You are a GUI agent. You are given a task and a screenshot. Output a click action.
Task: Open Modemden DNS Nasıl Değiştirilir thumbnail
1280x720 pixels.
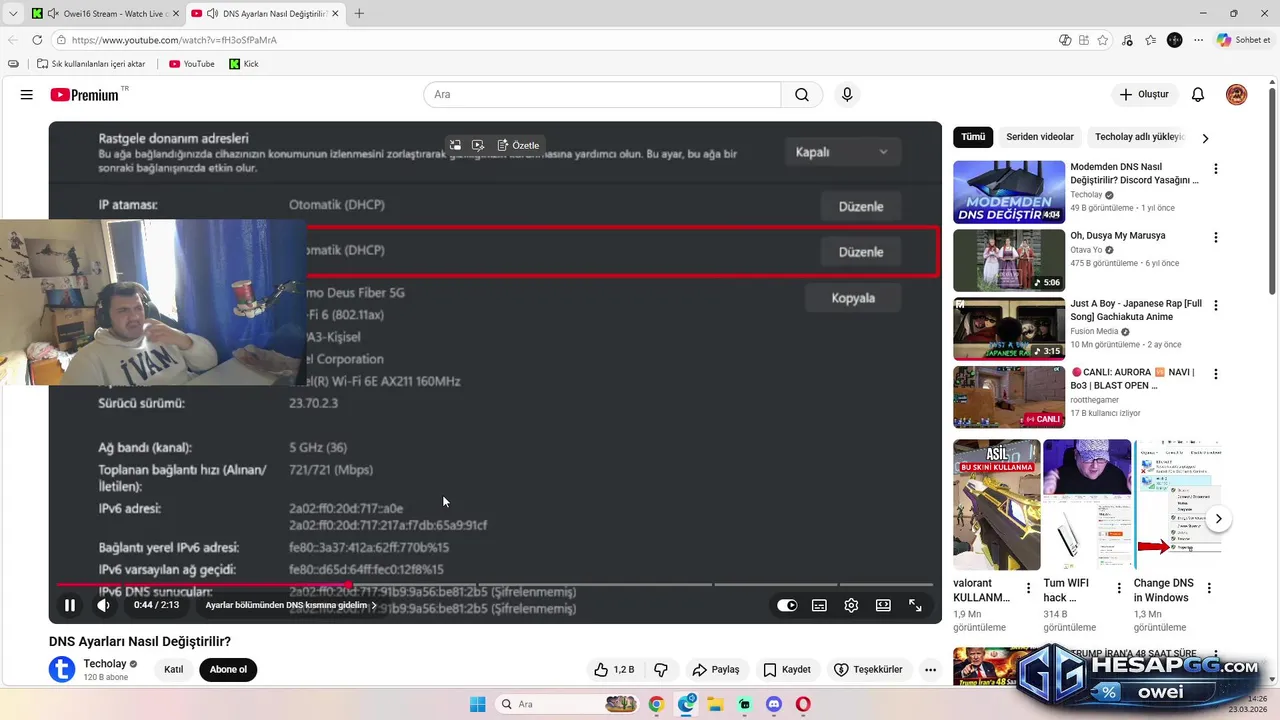1008,192
